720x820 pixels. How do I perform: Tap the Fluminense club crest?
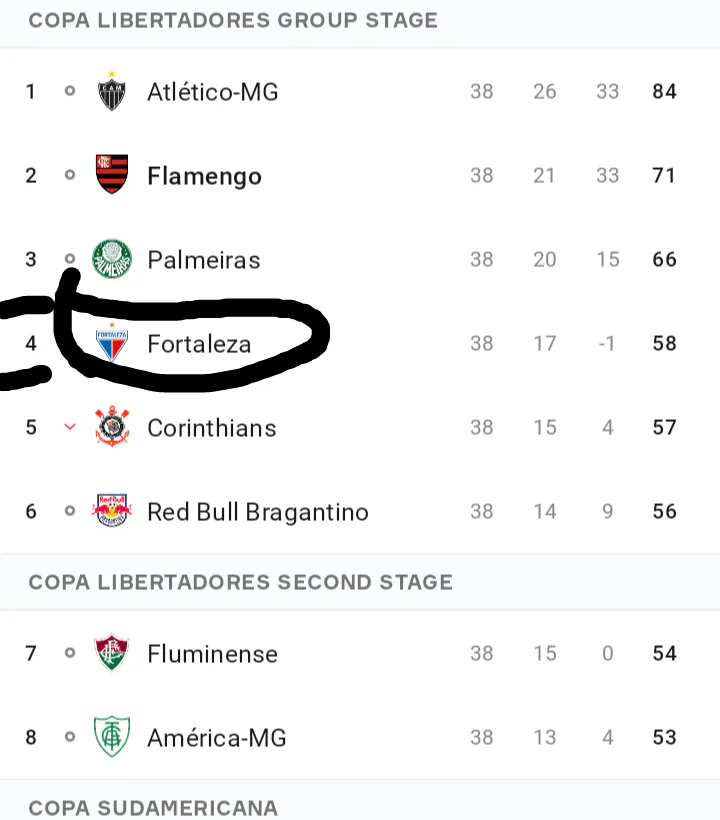click(x=112, y=652)
